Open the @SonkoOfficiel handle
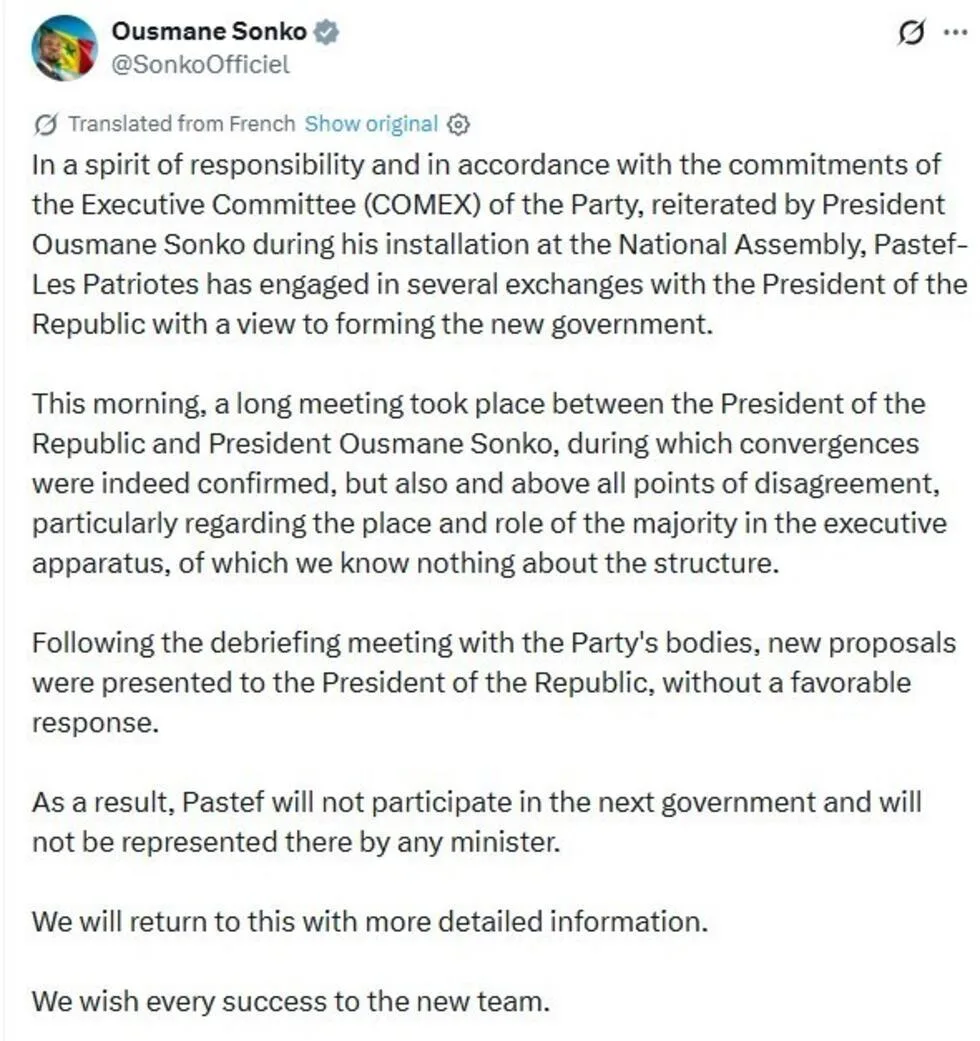The width and height of the screenshot is (980, 1041). click(201, 64)
